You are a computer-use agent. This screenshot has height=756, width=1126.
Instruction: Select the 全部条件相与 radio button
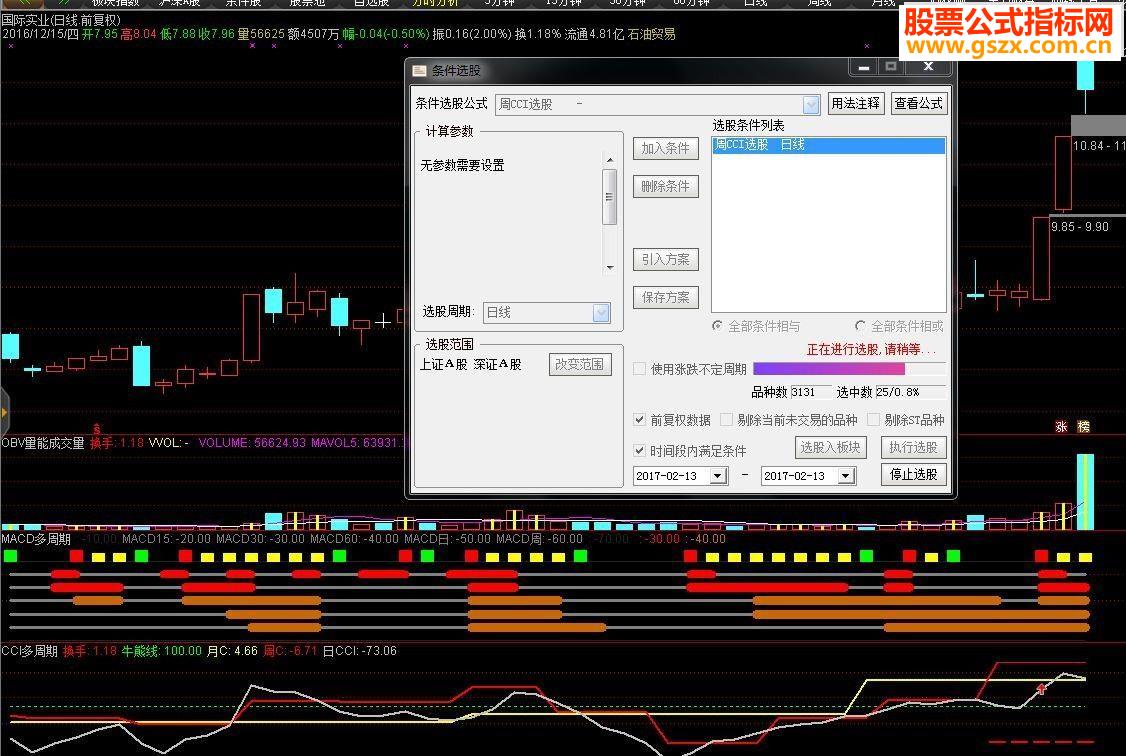click(717, 326)
